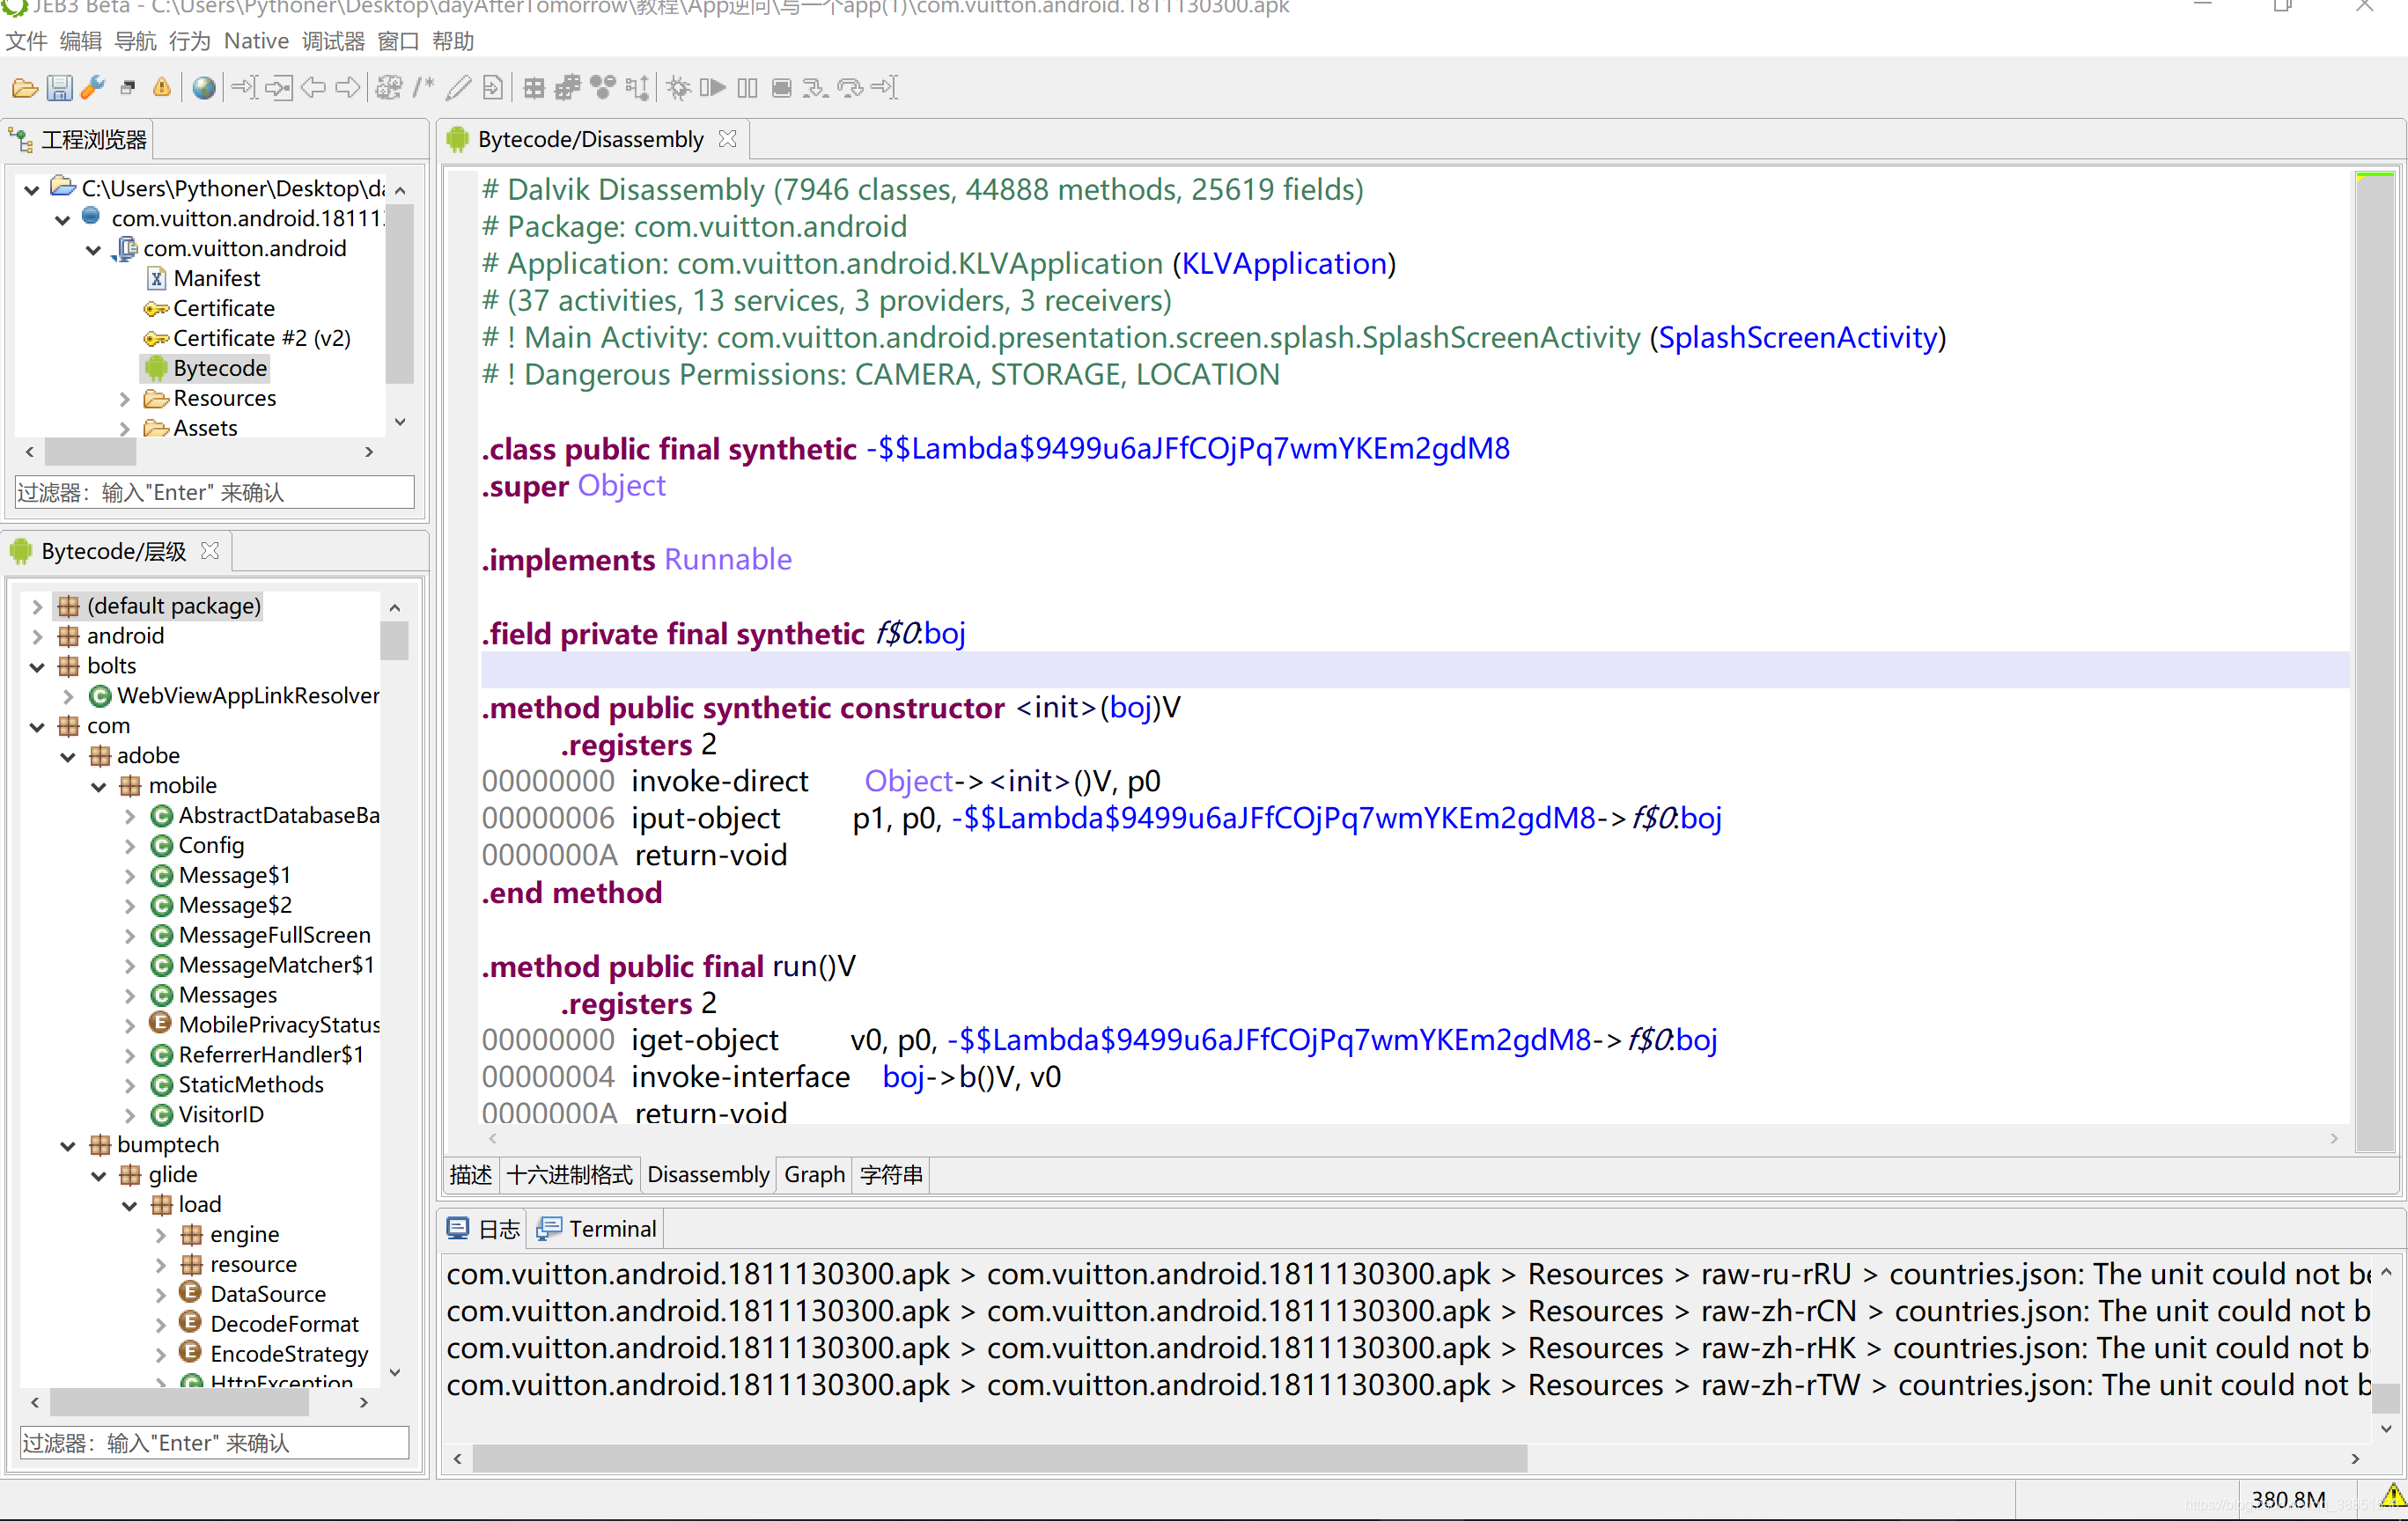Image resolution: width=2408 pixels, height=1521 pixels.
Task: Collapse the glide package node
Action: pyautogui.click(x=99, y=1175)
